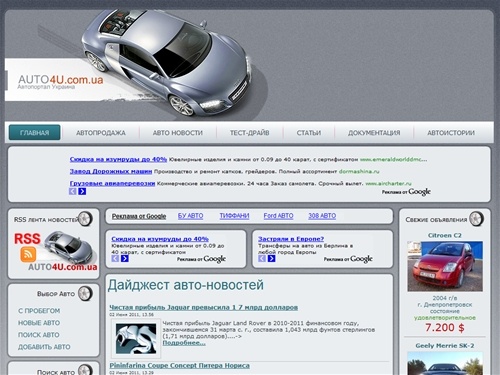Click 'Реклама от Google' in link bar
500x375 pixels.
point(139,216)
